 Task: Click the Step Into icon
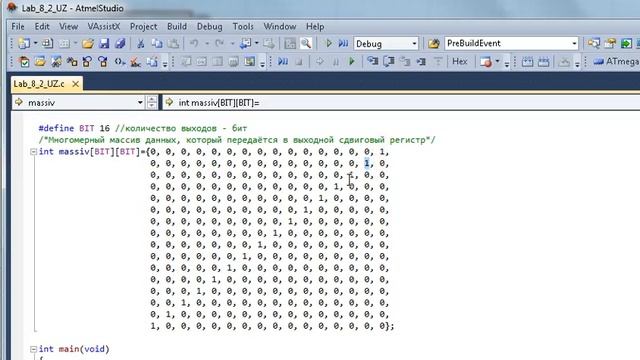tap(373, 62)
